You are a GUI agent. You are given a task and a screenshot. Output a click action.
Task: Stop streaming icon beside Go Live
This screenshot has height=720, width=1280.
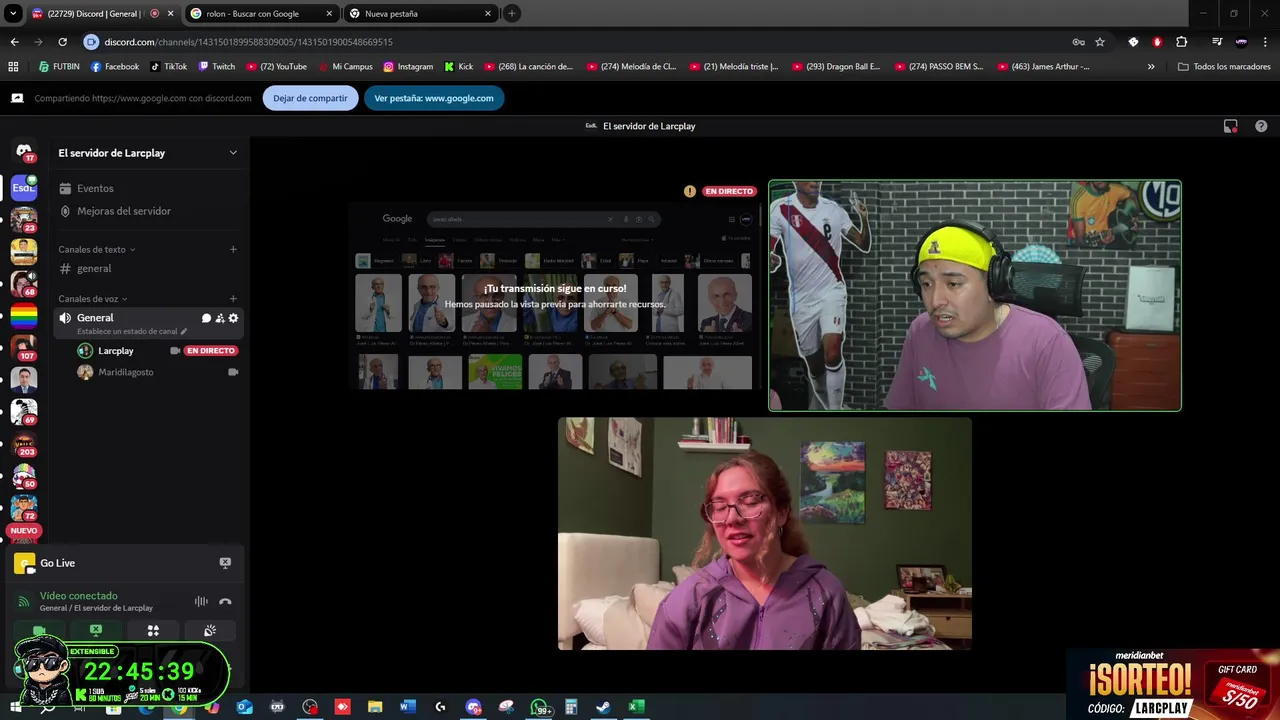pyautogui.click(x=225, y=563)
